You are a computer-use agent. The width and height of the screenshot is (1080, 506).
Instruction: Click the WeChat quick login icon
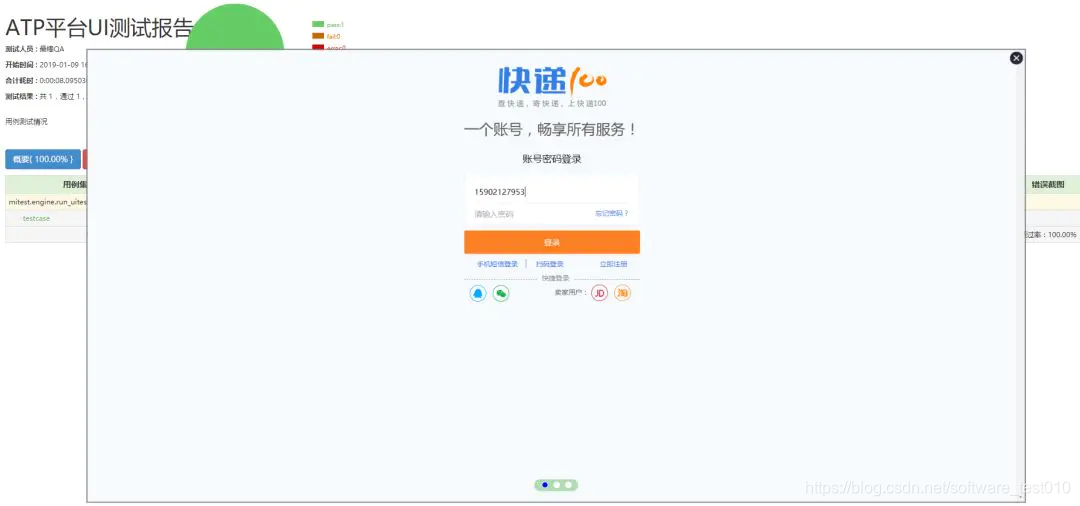(x=501, y=293)
